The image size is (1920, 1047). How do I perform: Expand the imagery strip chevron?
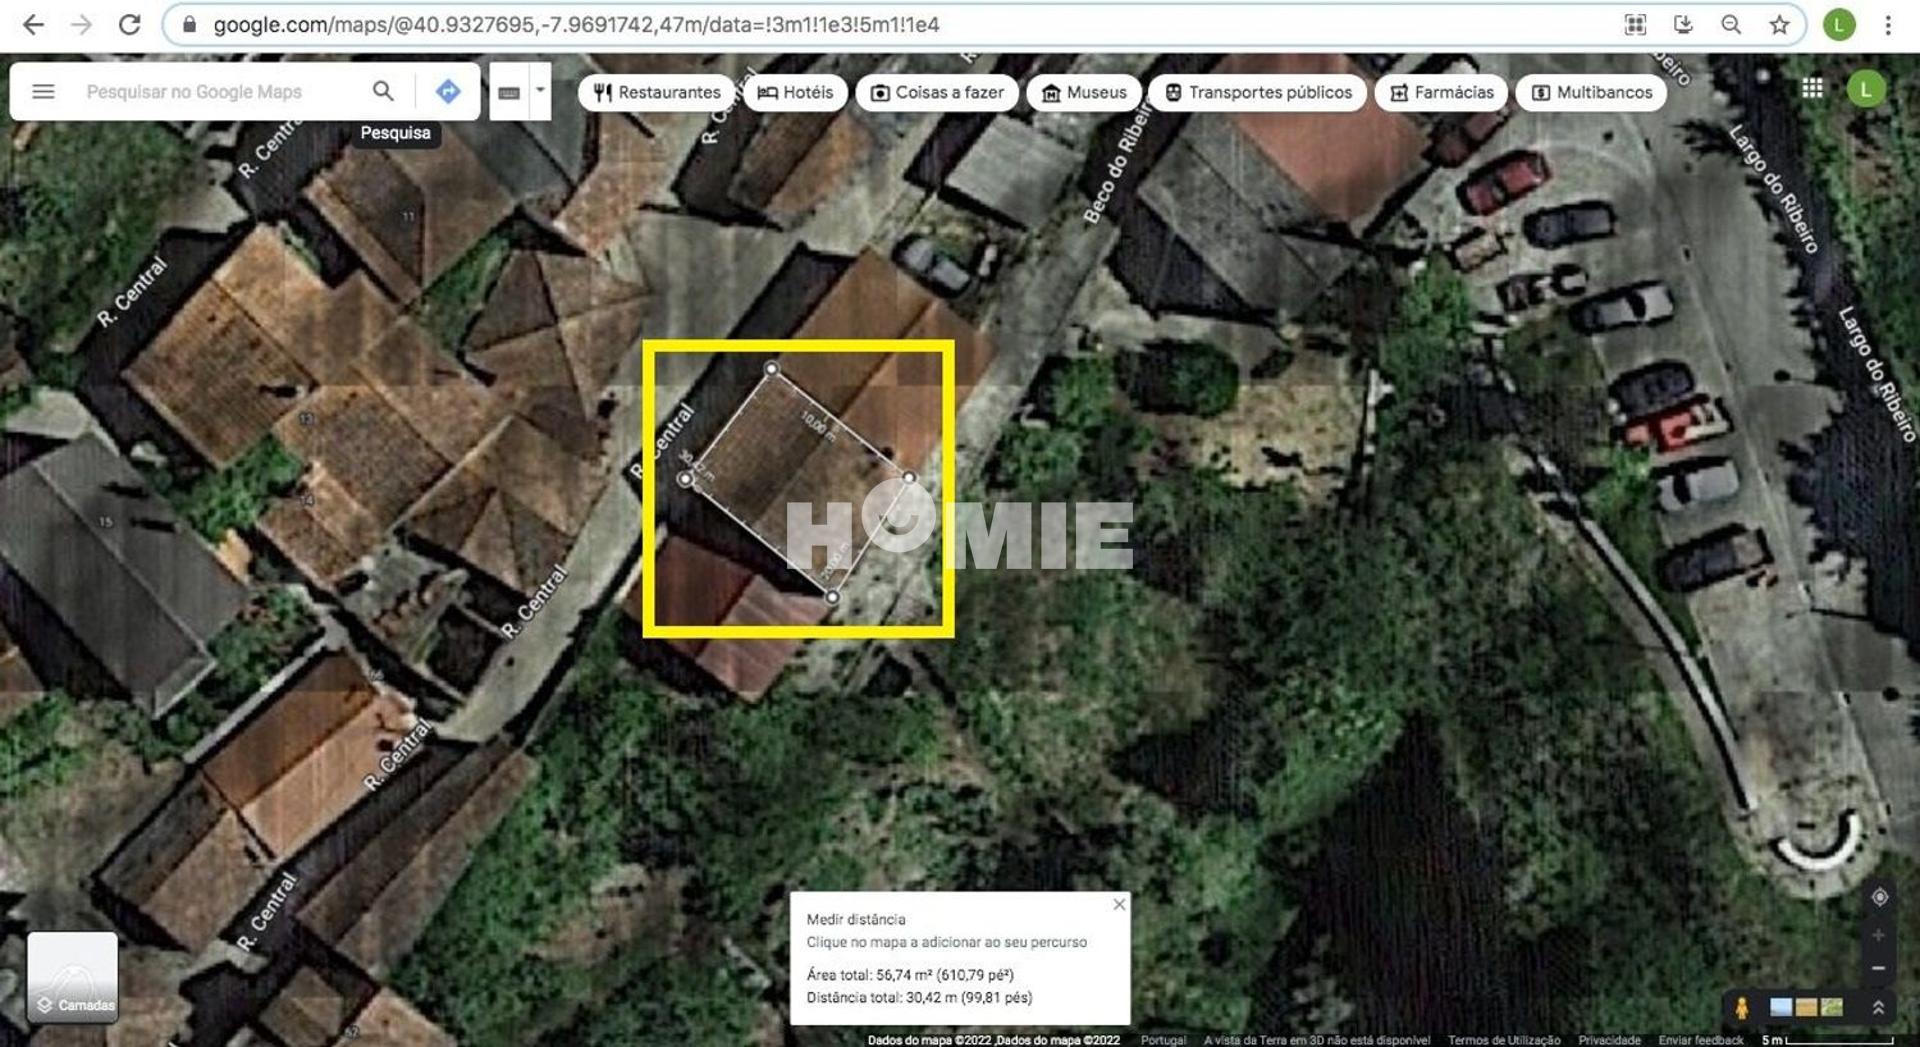coord(1879,1007)
